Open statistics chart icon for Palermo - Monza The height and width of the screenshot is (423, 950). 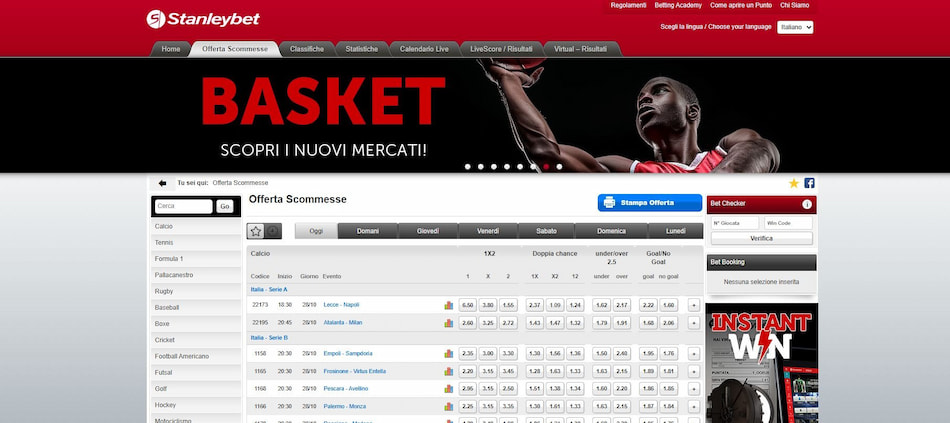click(x=448, y=407)
